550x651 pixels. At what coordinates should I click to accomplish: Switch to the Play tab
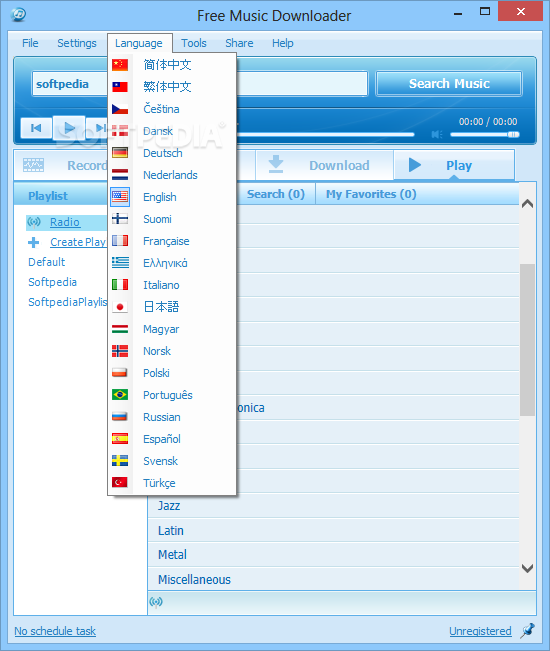pos(454,165)
